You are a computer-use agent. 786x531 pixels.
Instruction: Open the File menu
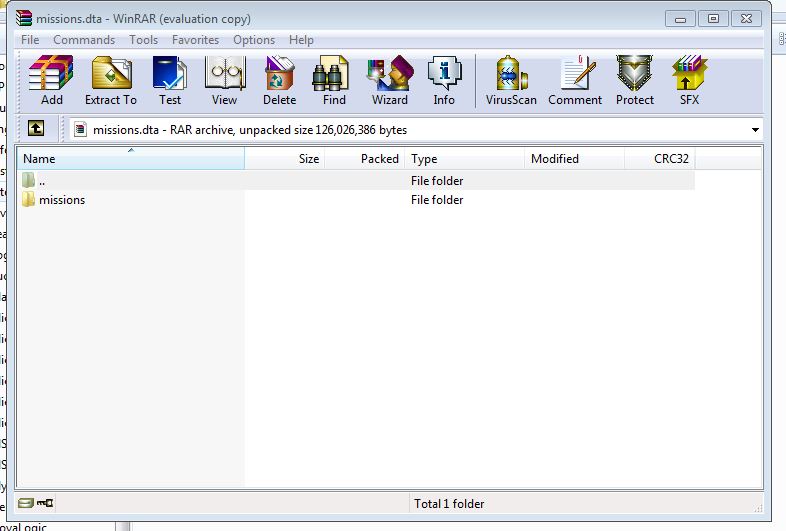click(30, 40)
